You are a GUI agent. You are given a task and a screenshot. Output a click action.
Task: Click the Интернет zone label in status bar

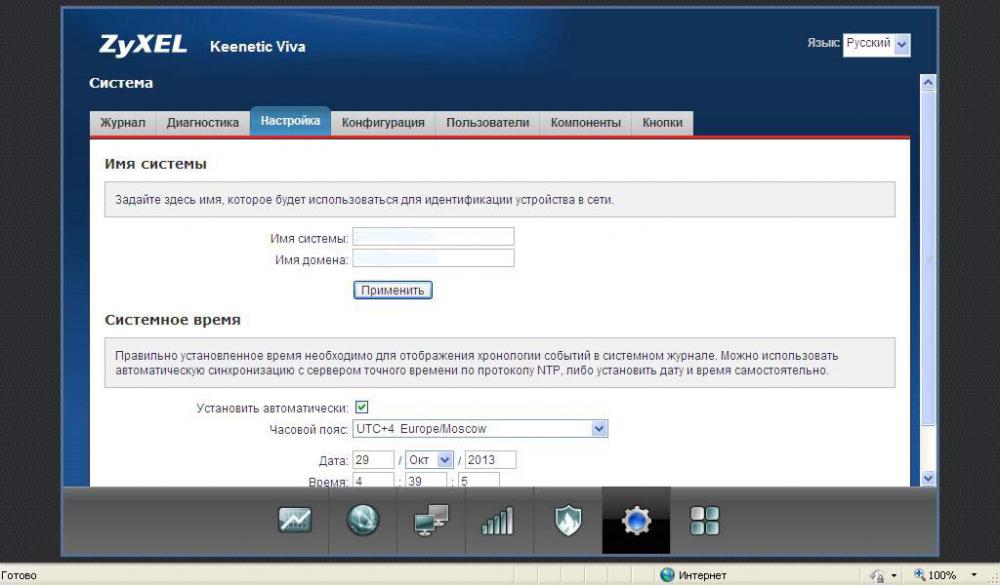702,575
